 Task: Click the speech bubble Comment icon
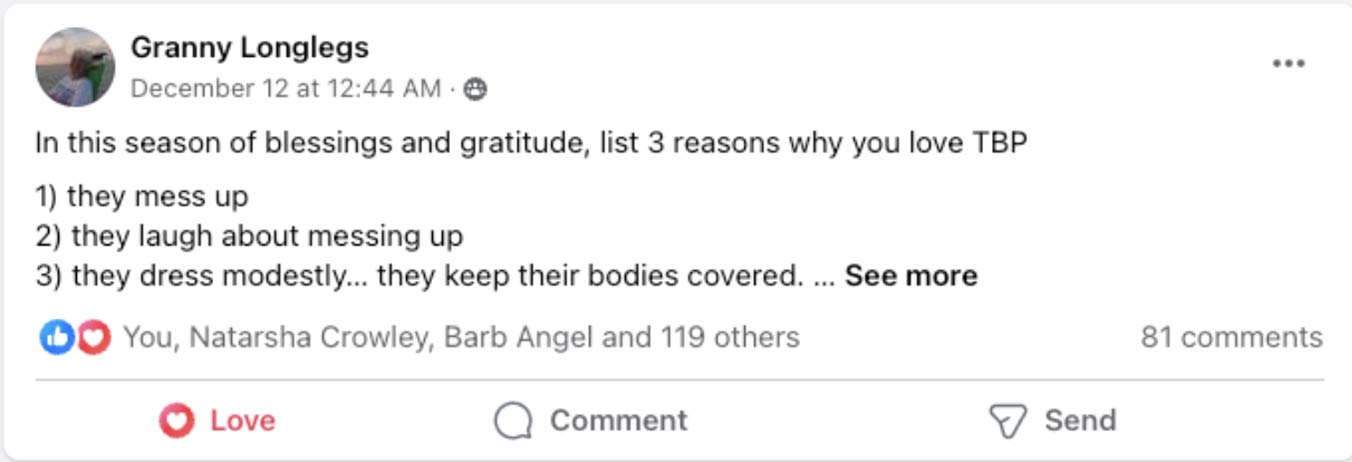pyautogui.click(x=513, y=421)
